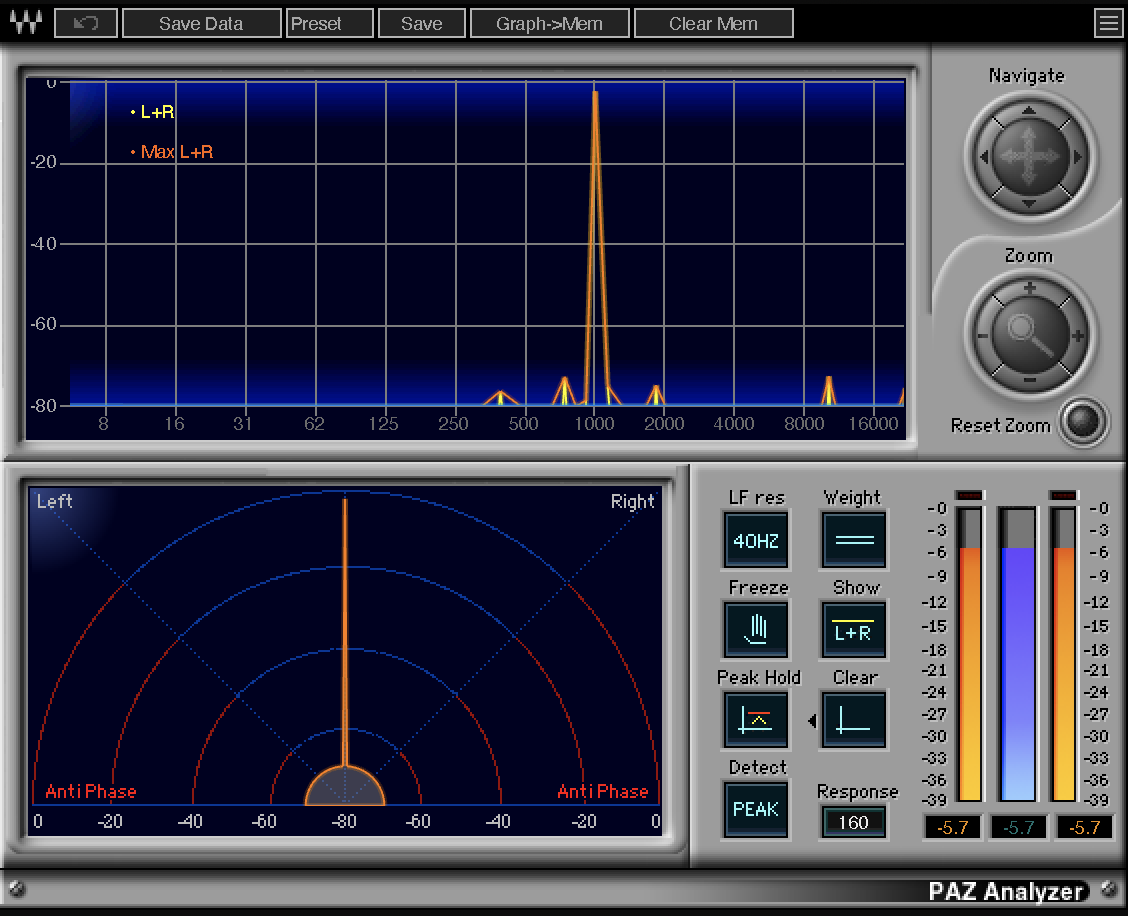This screenshot has height=916, width=1128.
Task: Zoom in vertically with top plus
Action: click(1029, 288)
